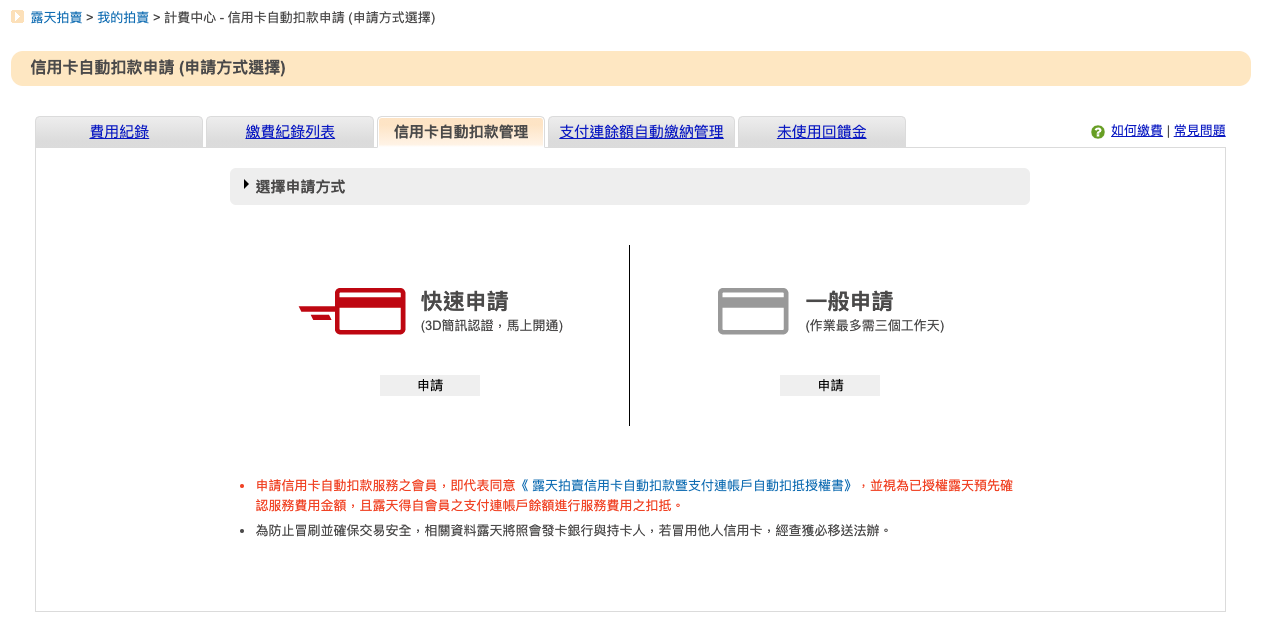Viewport: 1263px width, 640px height.
Task: Click the 快速申請 heading text
Action: click(464, 301)
